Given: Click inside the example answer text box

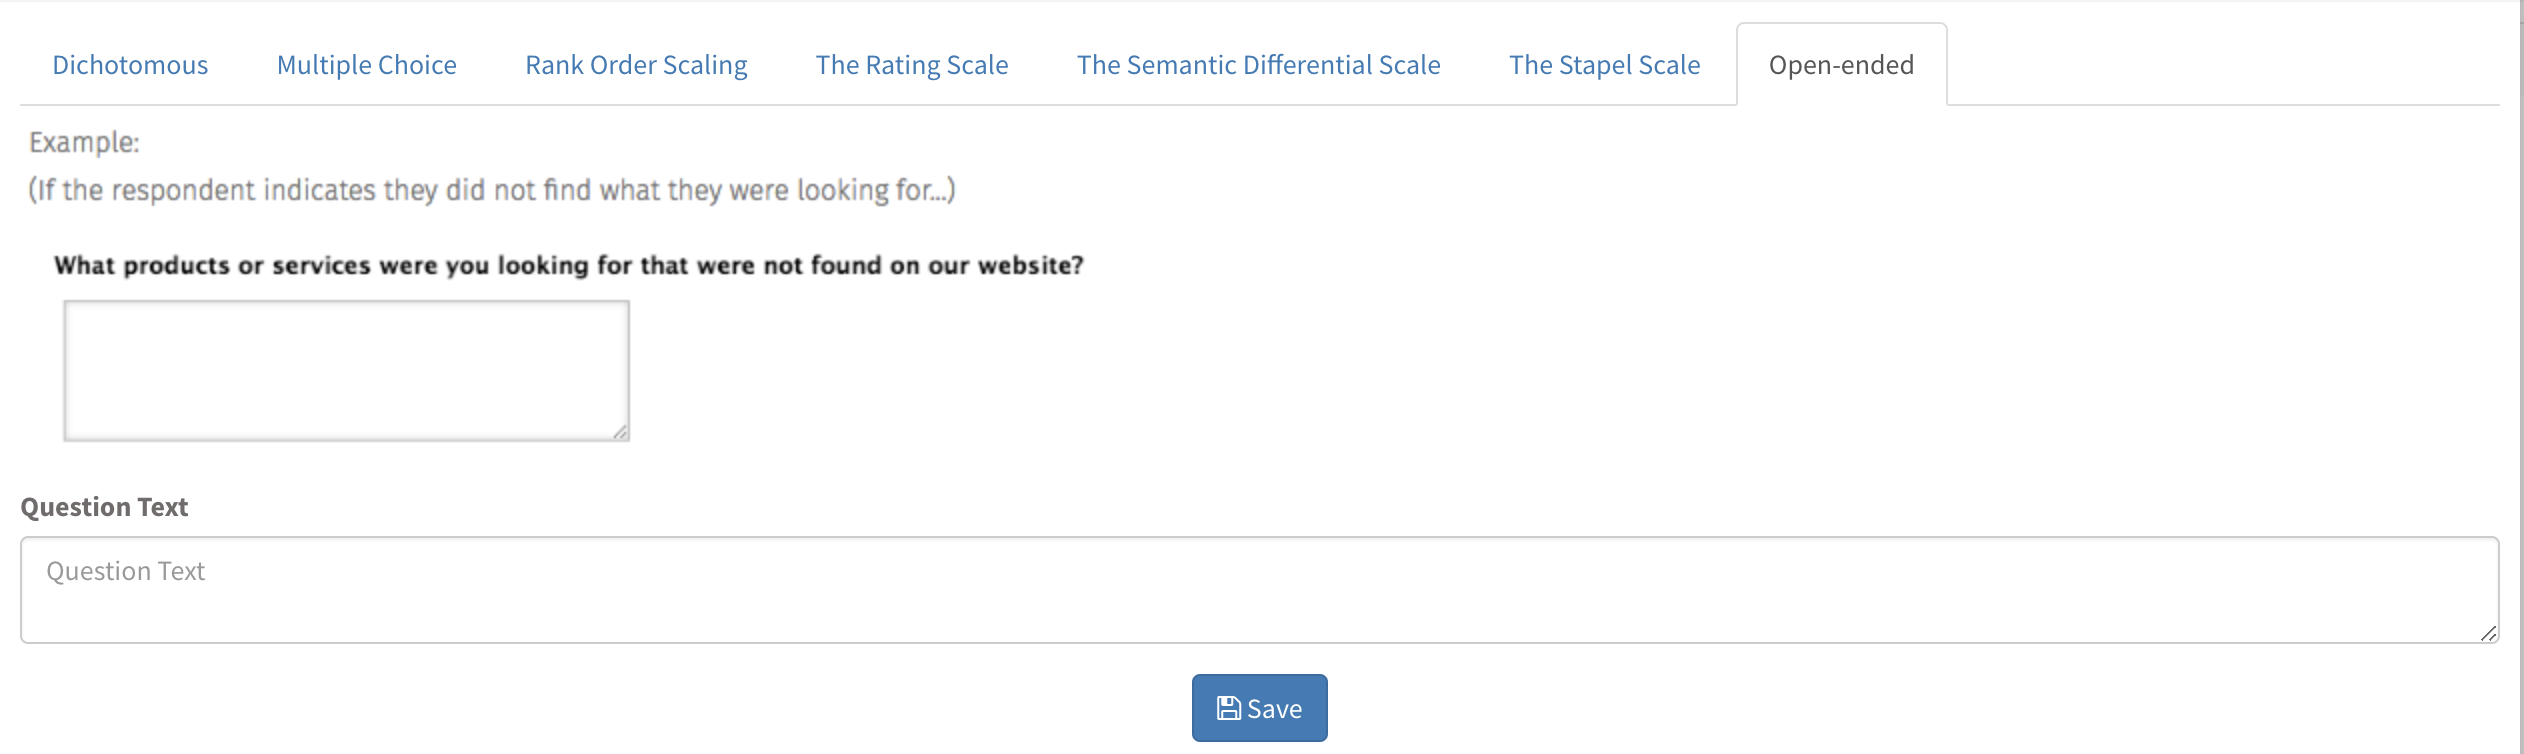Looking at the screenshot, I should pyautogui.click(x=347, y=370).
